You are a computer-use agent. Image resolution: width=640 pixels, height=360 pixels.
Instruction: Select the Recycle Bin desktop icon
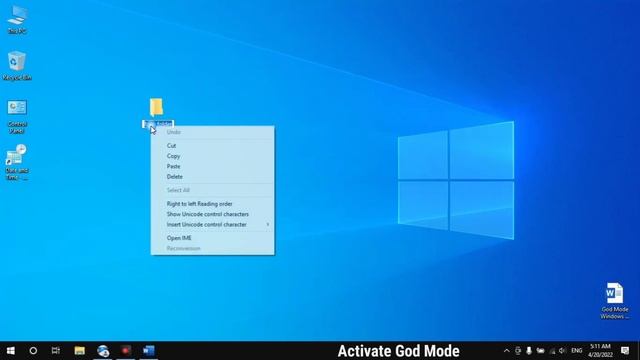17,65
